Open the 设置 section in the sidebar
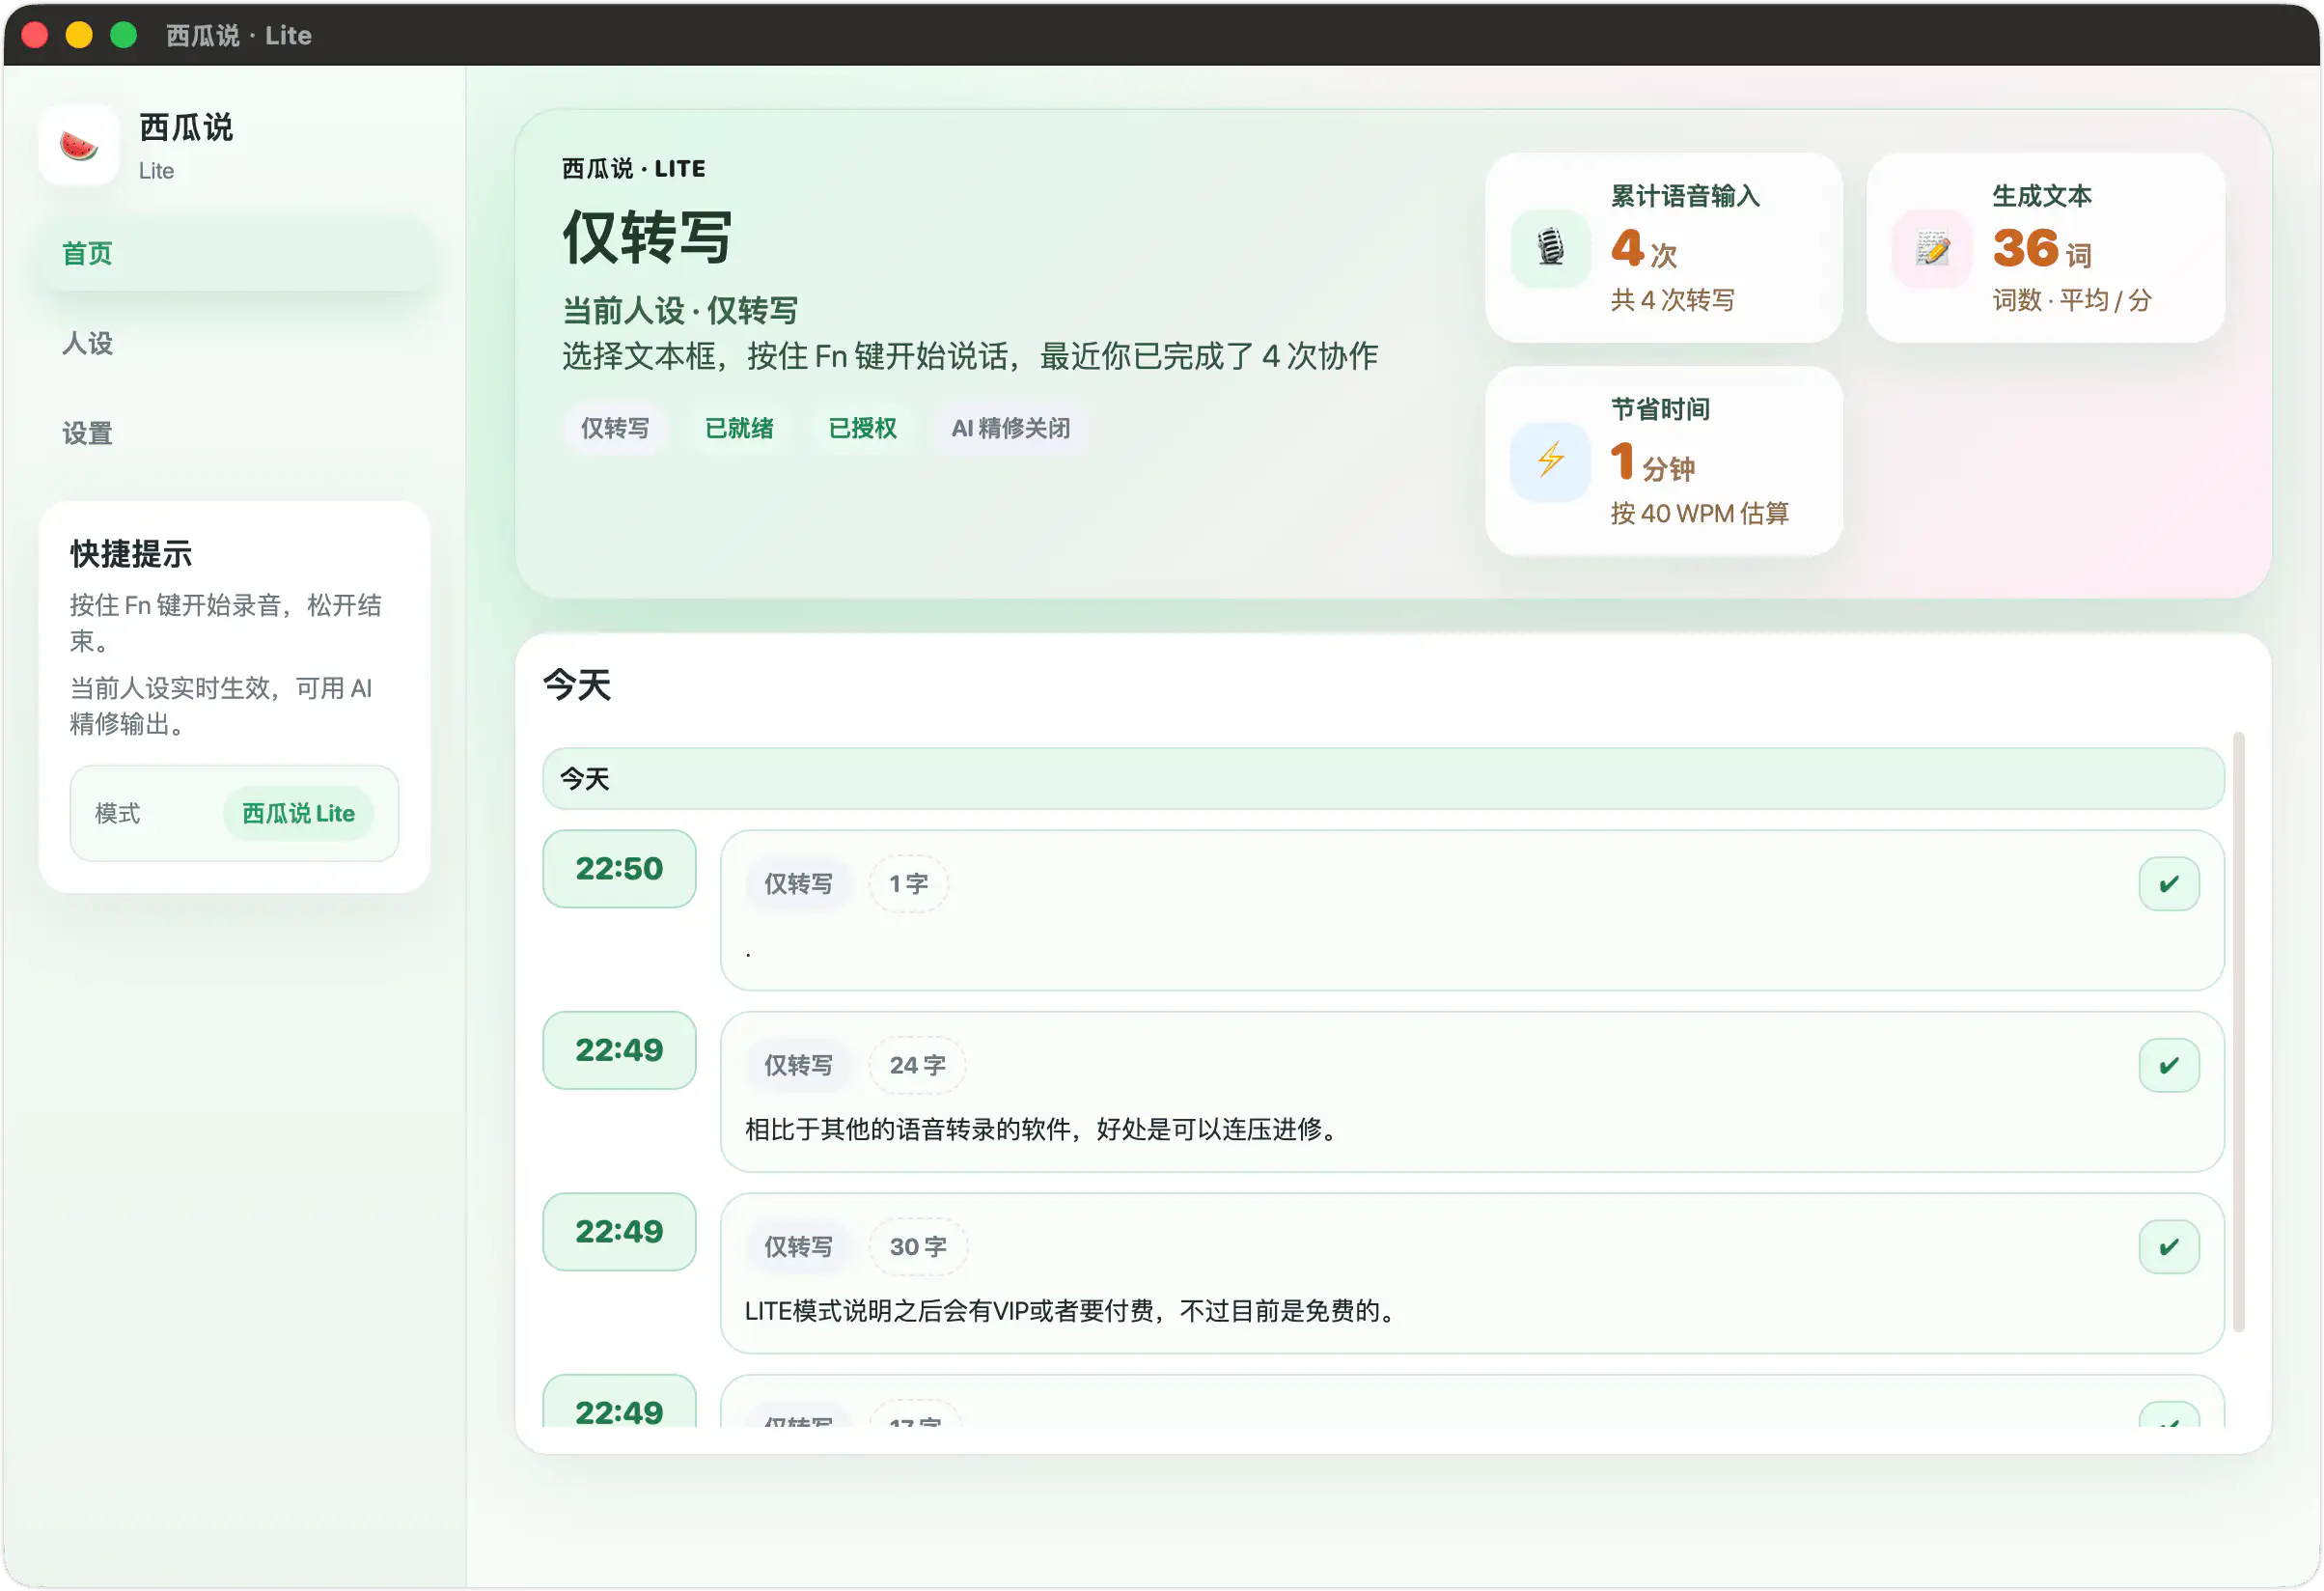This screenshot has width=2324, height=1591. coord(87,433)
